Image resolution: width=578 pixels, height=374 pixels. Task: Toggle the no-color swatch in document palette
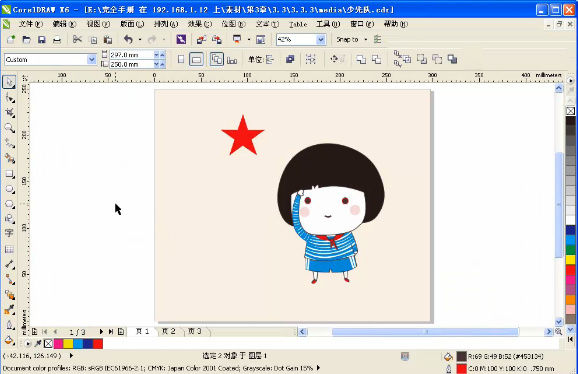pos(48,343)
